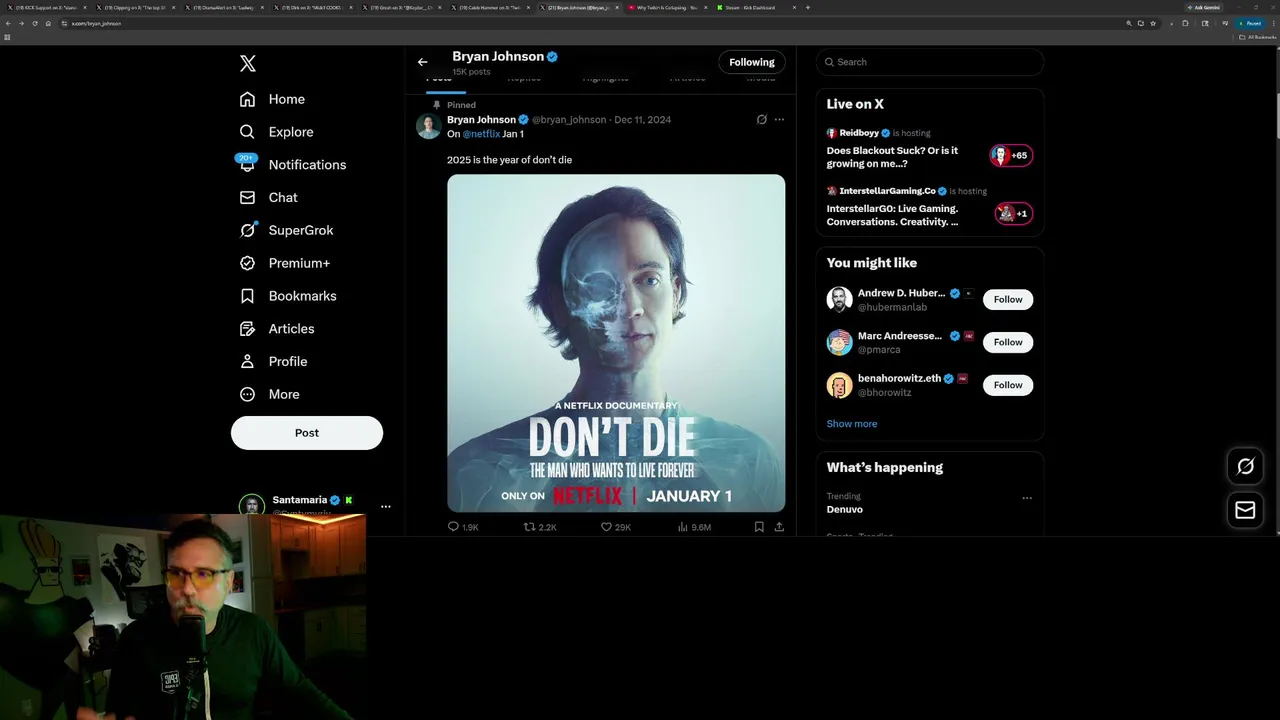Open the Premium+ page

click(284, 263)
